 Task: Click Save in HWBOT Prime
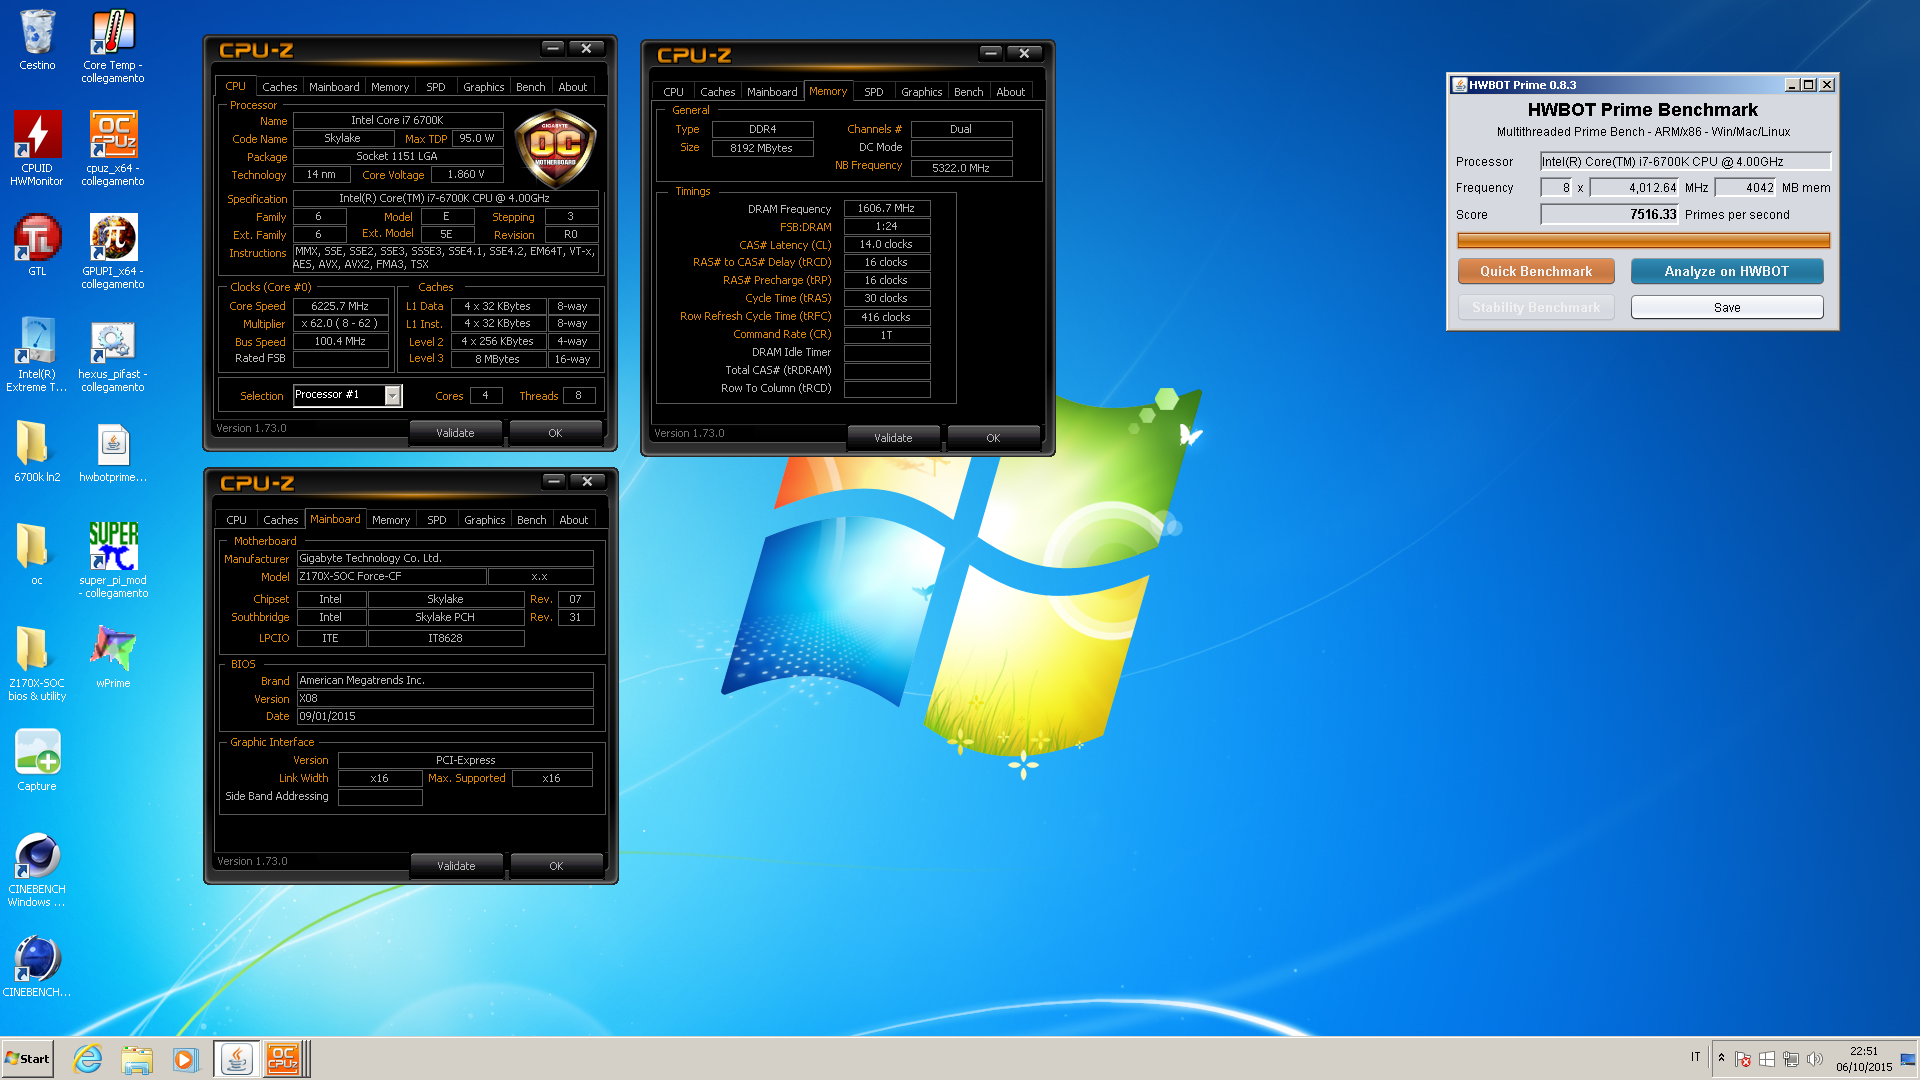(1727, 307)
